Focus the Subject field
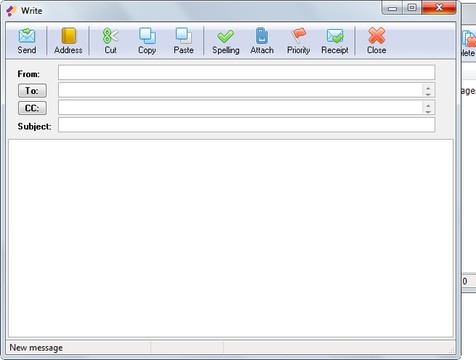 point(247,125)
